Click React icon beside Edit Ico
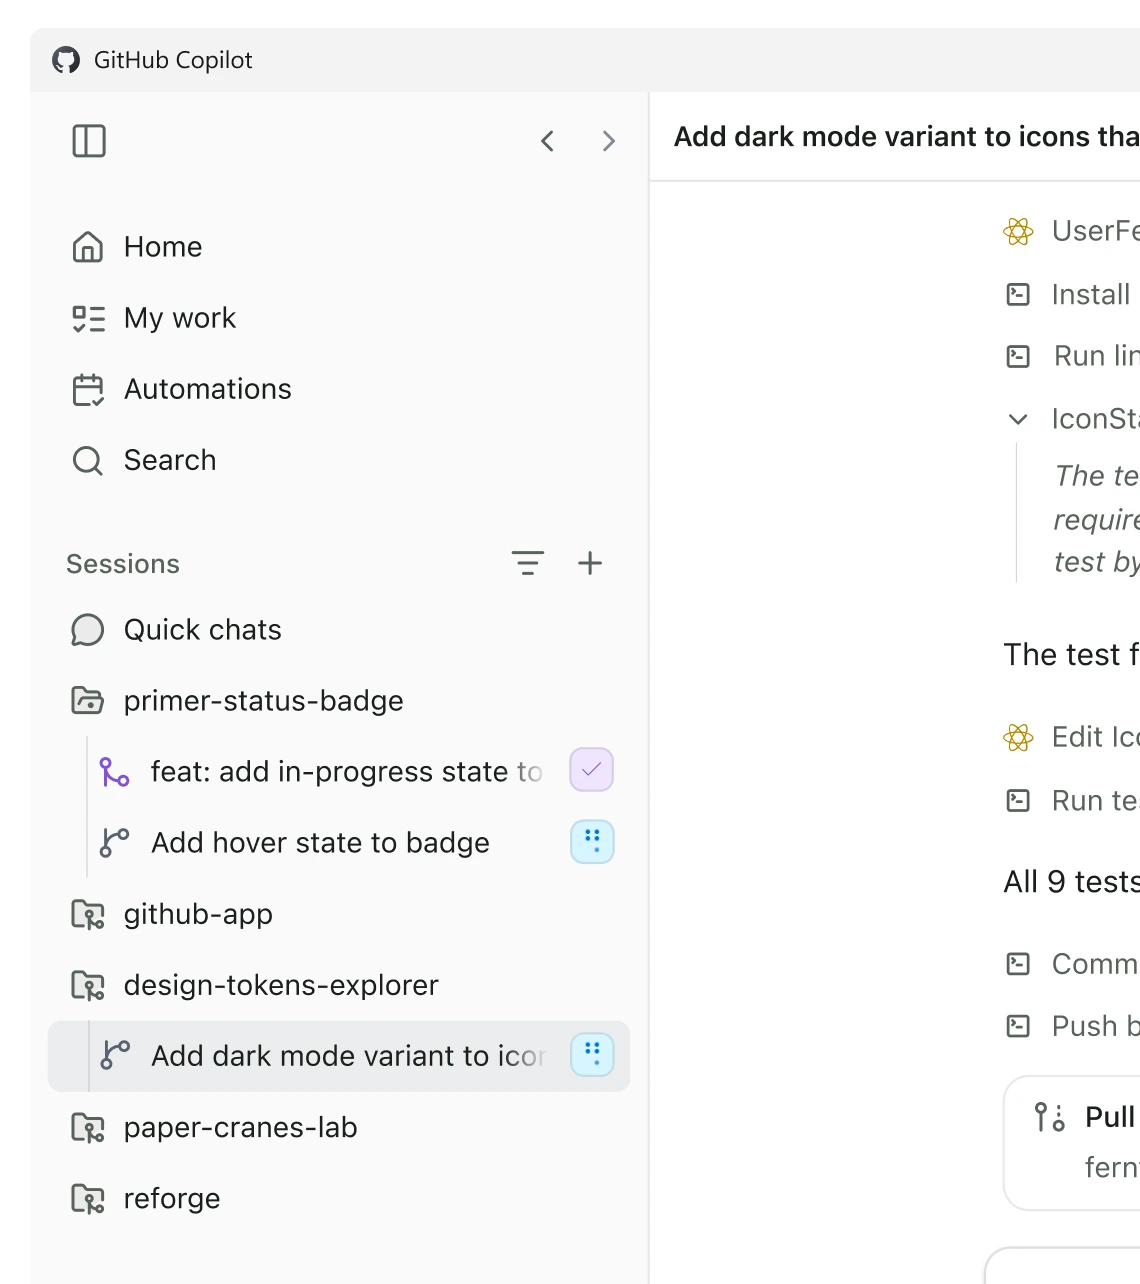Image resolution: width=1140 pixels, height=1284 pixels. click(x=1018, y=738)
